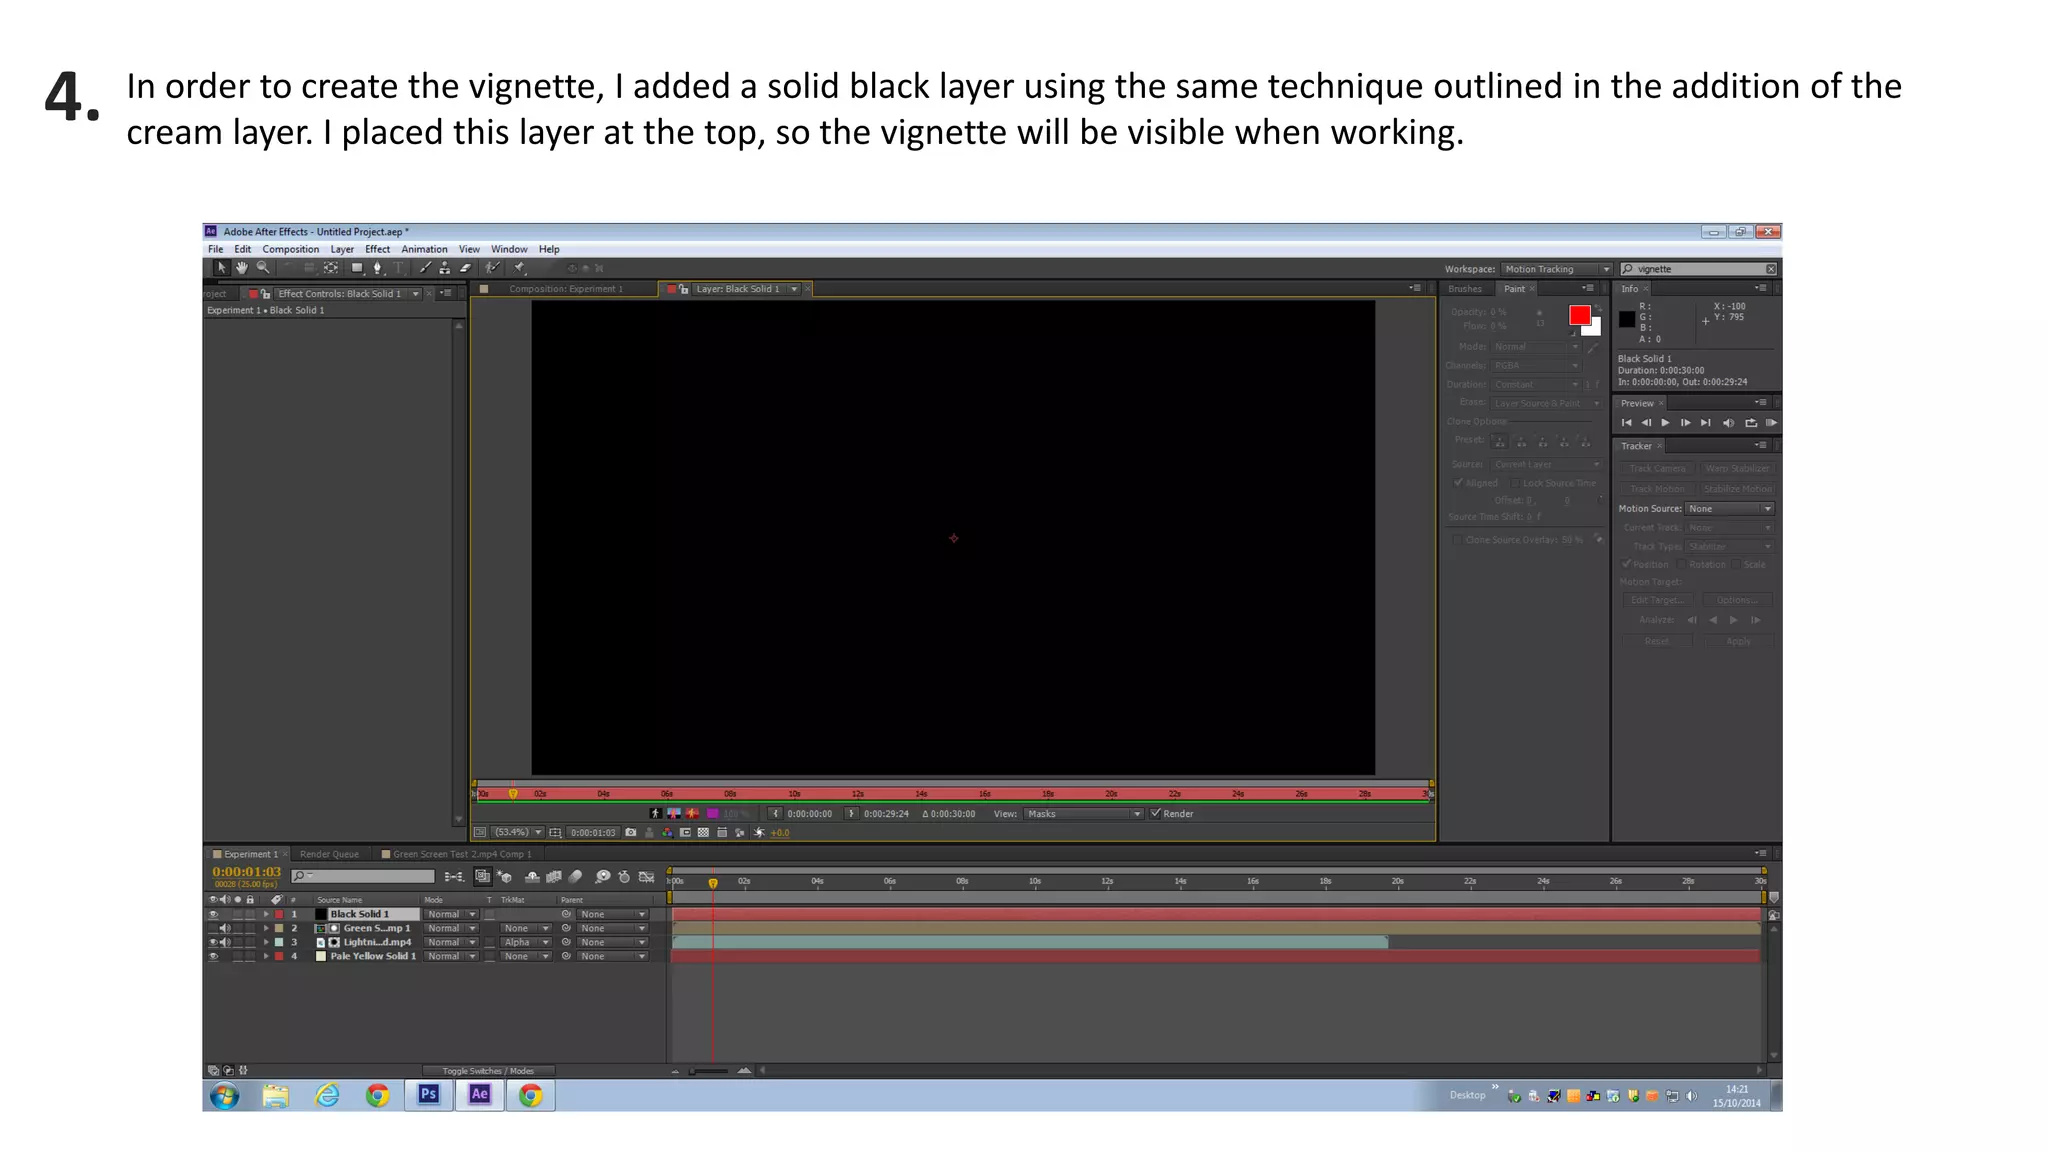Open the Graph Editor icon

coord(647,877)
